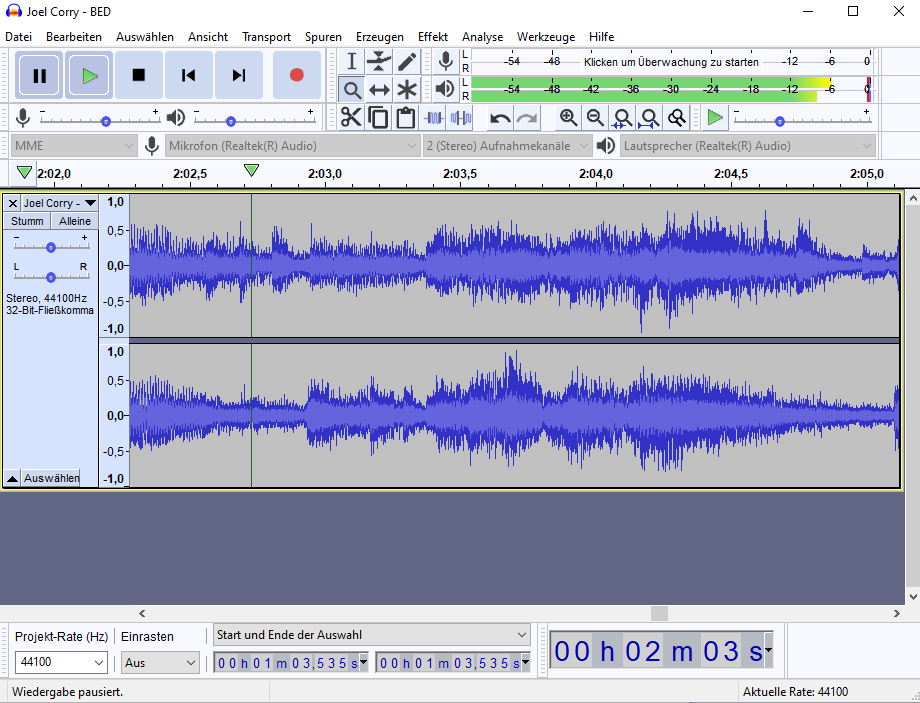The image size is (920, 703).
Task: Click the Stop playback button
Action: (x=138, y=75)
